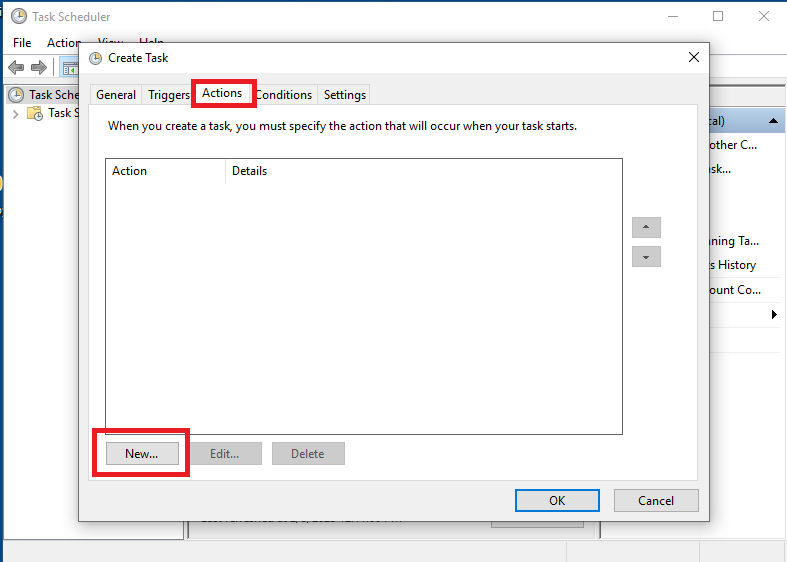
Task: Confirm the task with the OK button
Action: click(557, 500)
